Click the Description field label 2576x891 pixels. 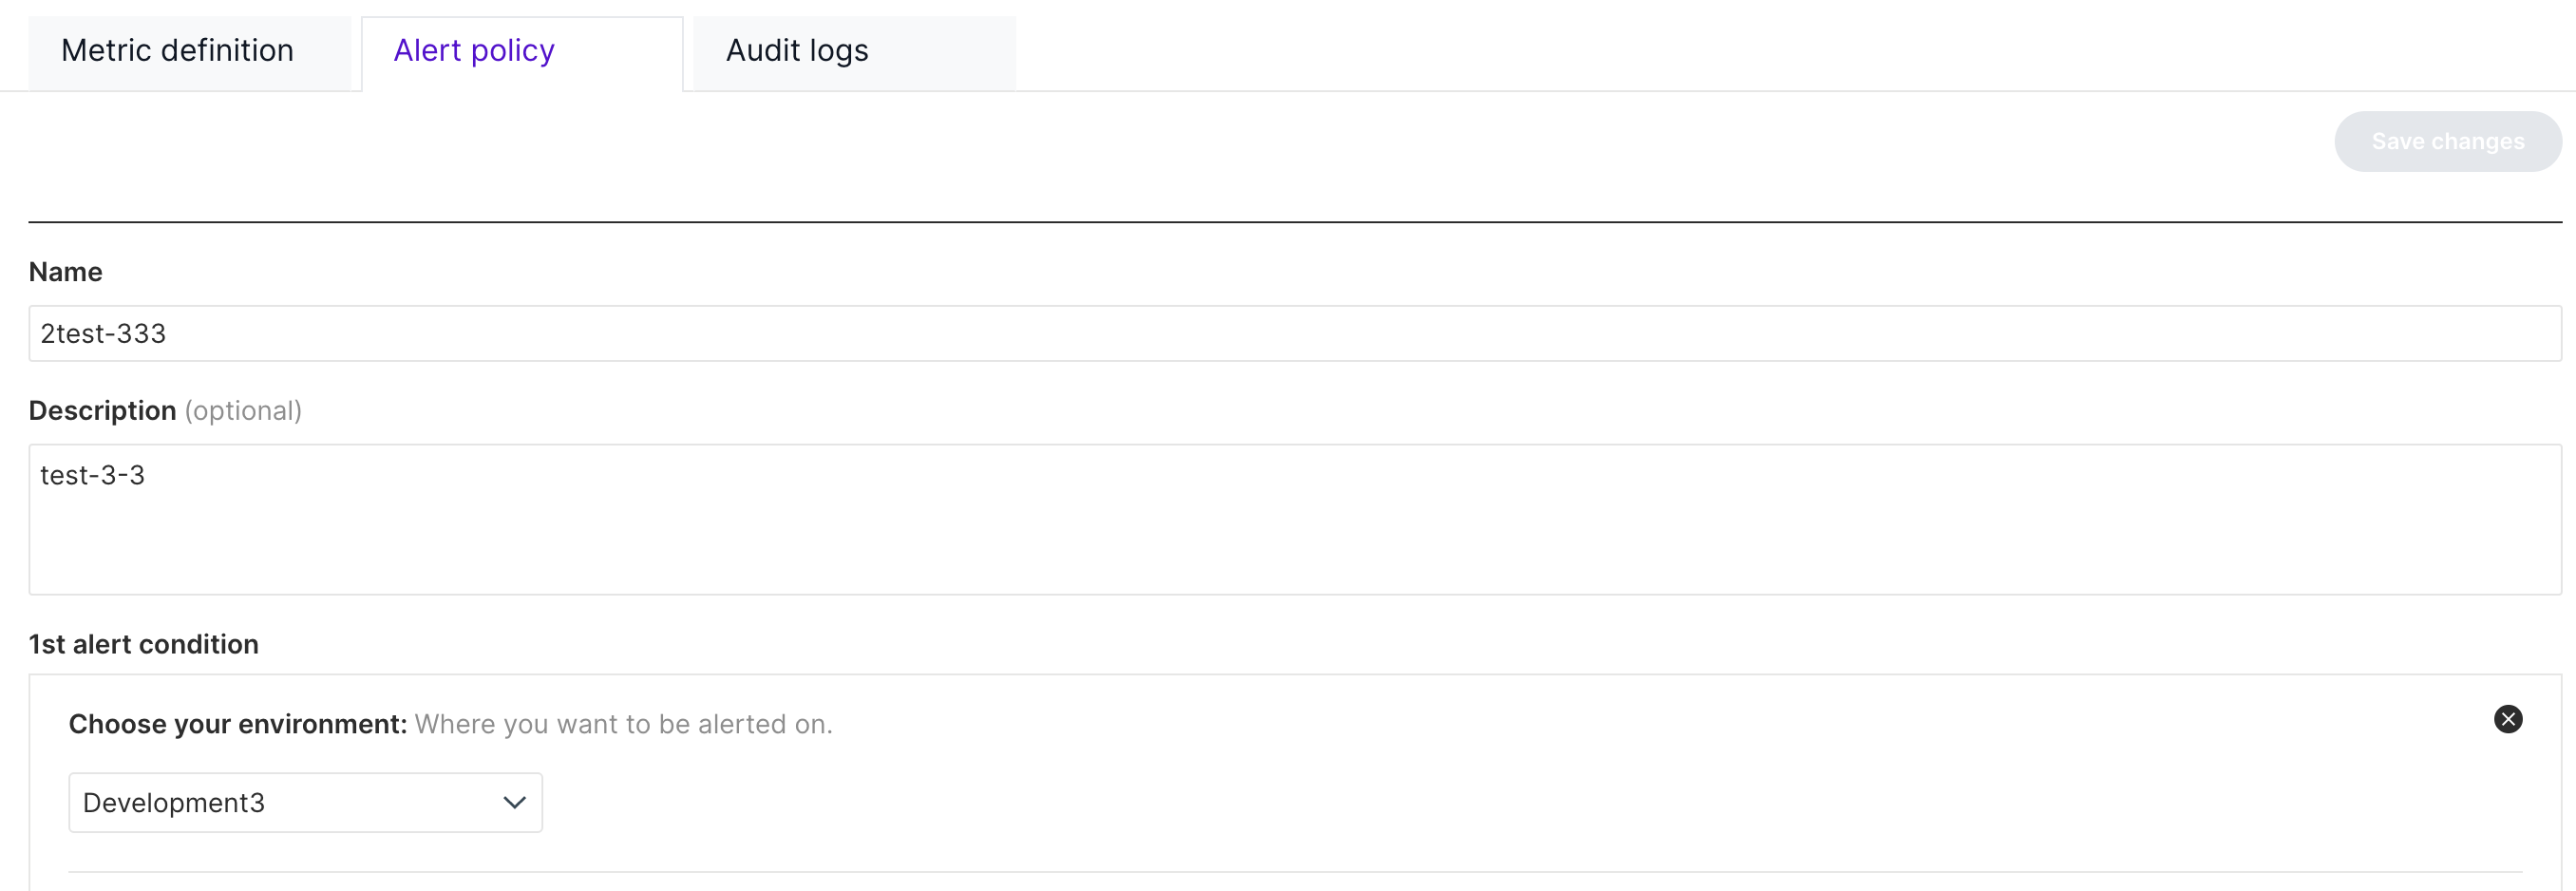pos(102,411)
